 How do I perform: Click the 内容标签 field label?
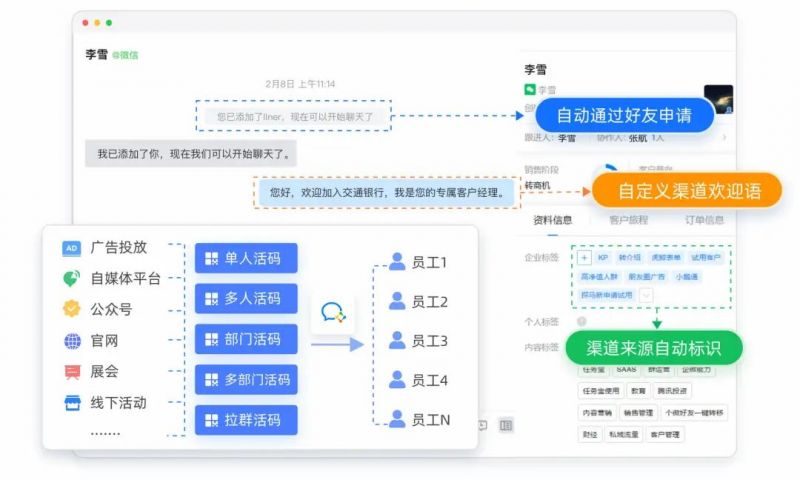coord(541,347)
